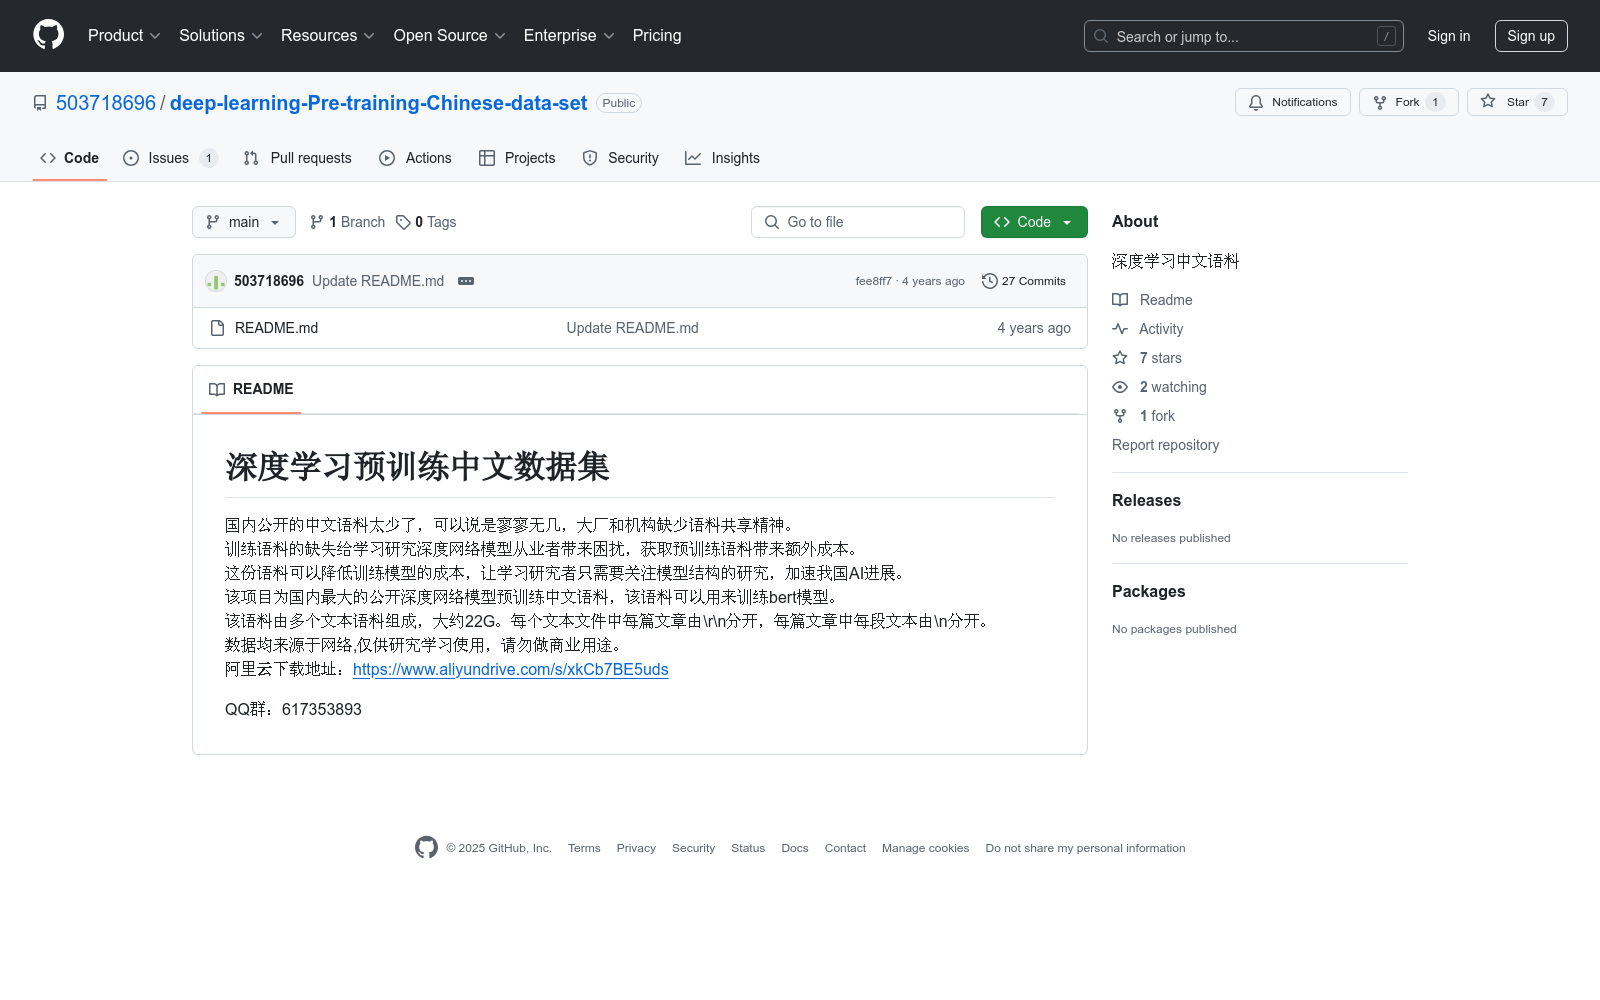Screen dimensions: 1600x1000
Task: Expand the Open Source menu
Action: (x=450, y=35)
